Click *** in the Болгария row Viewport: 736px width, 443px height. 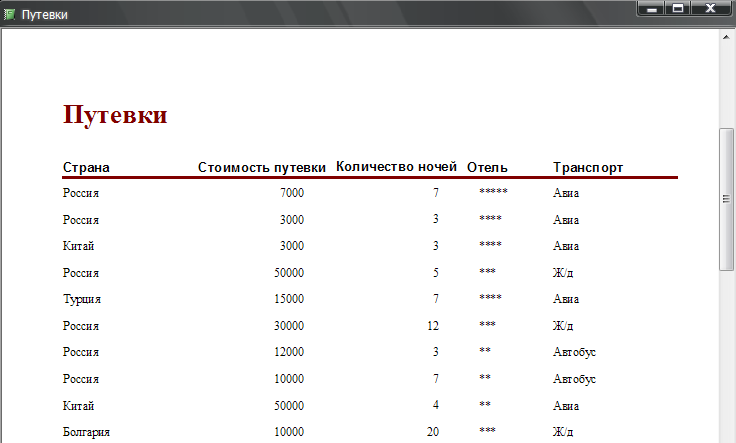tap(488, 430)
